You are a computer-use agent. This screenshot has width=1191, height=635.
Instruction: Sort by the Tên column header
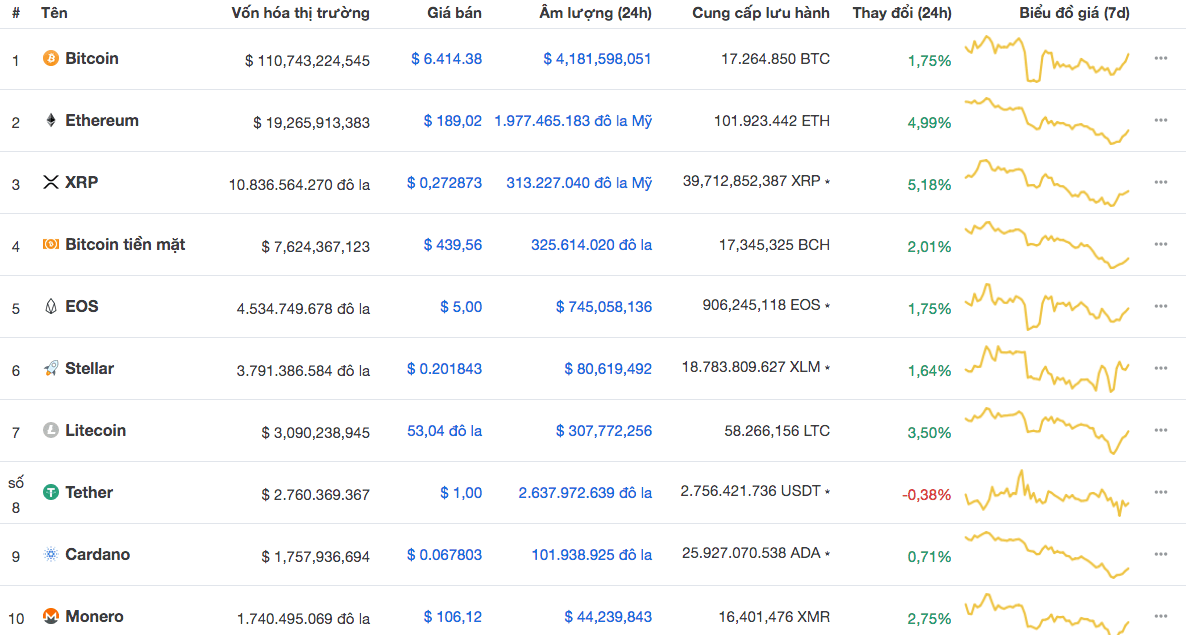(x=54, y=13)
